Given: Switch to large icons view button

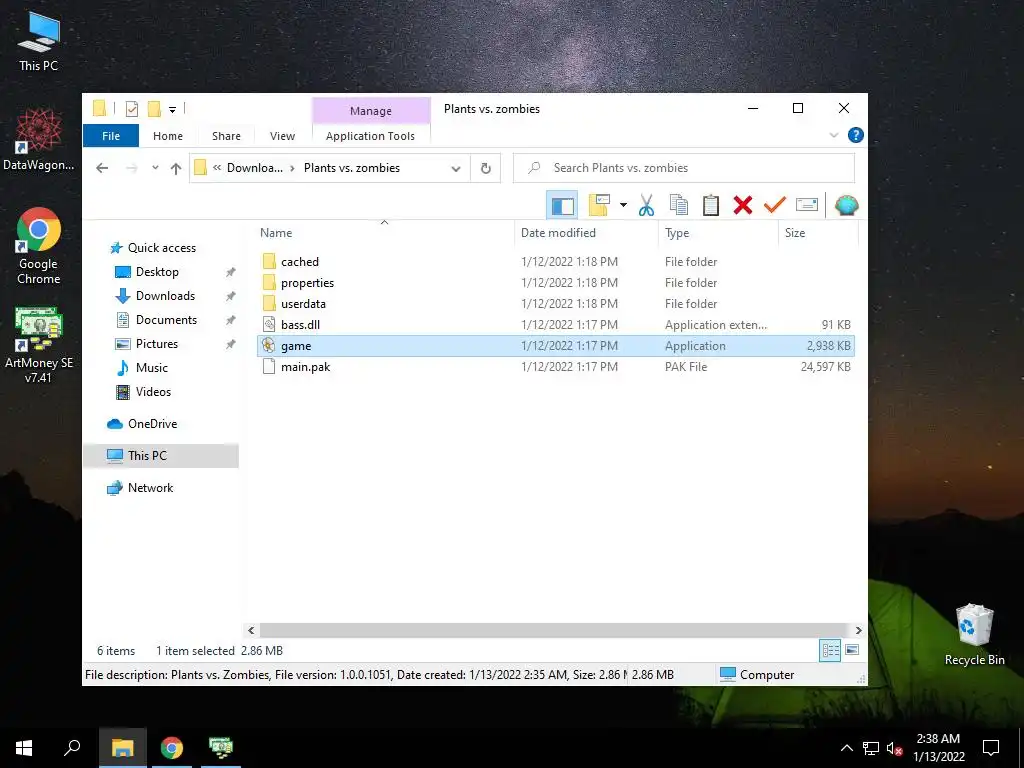Looking at the screenshot, I should pyautogui.click(x=852, y=650).
